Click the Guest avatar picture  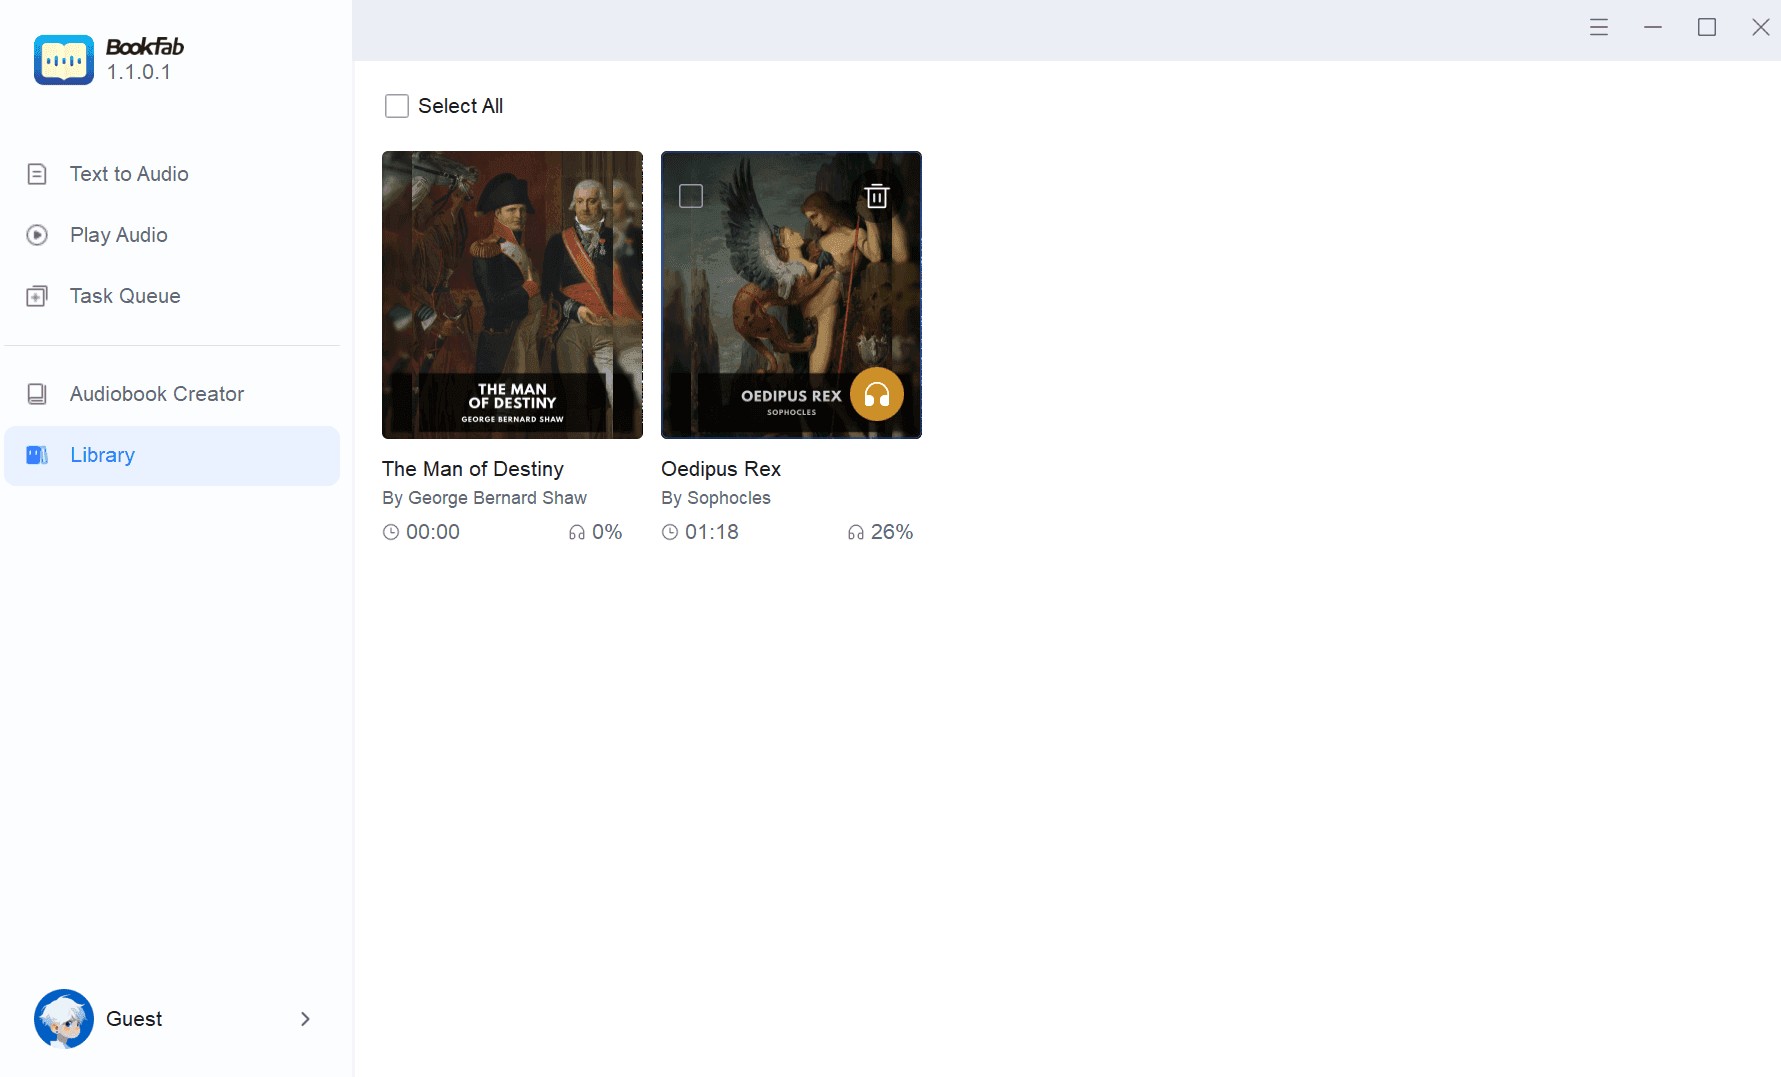point(64,1018)
